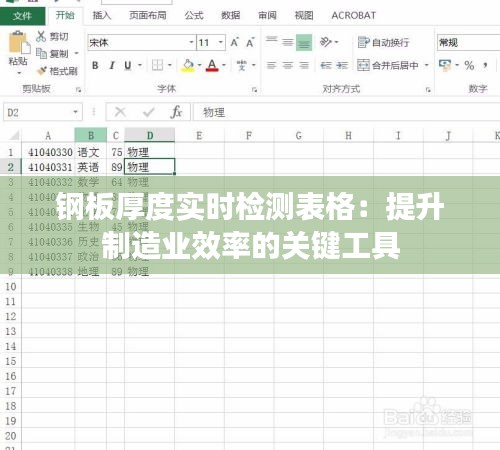Switch to the 插入 (Insert) tab
500x450 pixels.
point(102,15)
